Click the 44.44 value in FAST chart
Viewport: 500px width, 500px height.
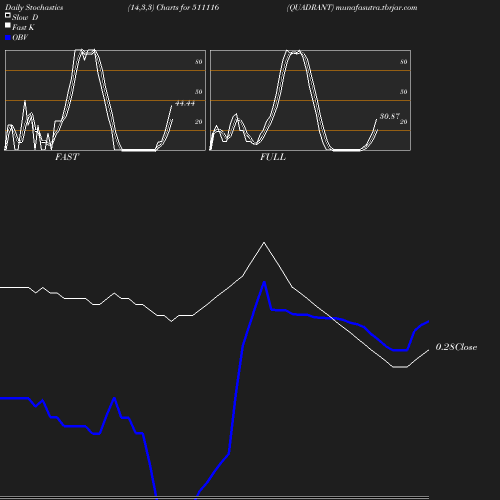point(185,103)
